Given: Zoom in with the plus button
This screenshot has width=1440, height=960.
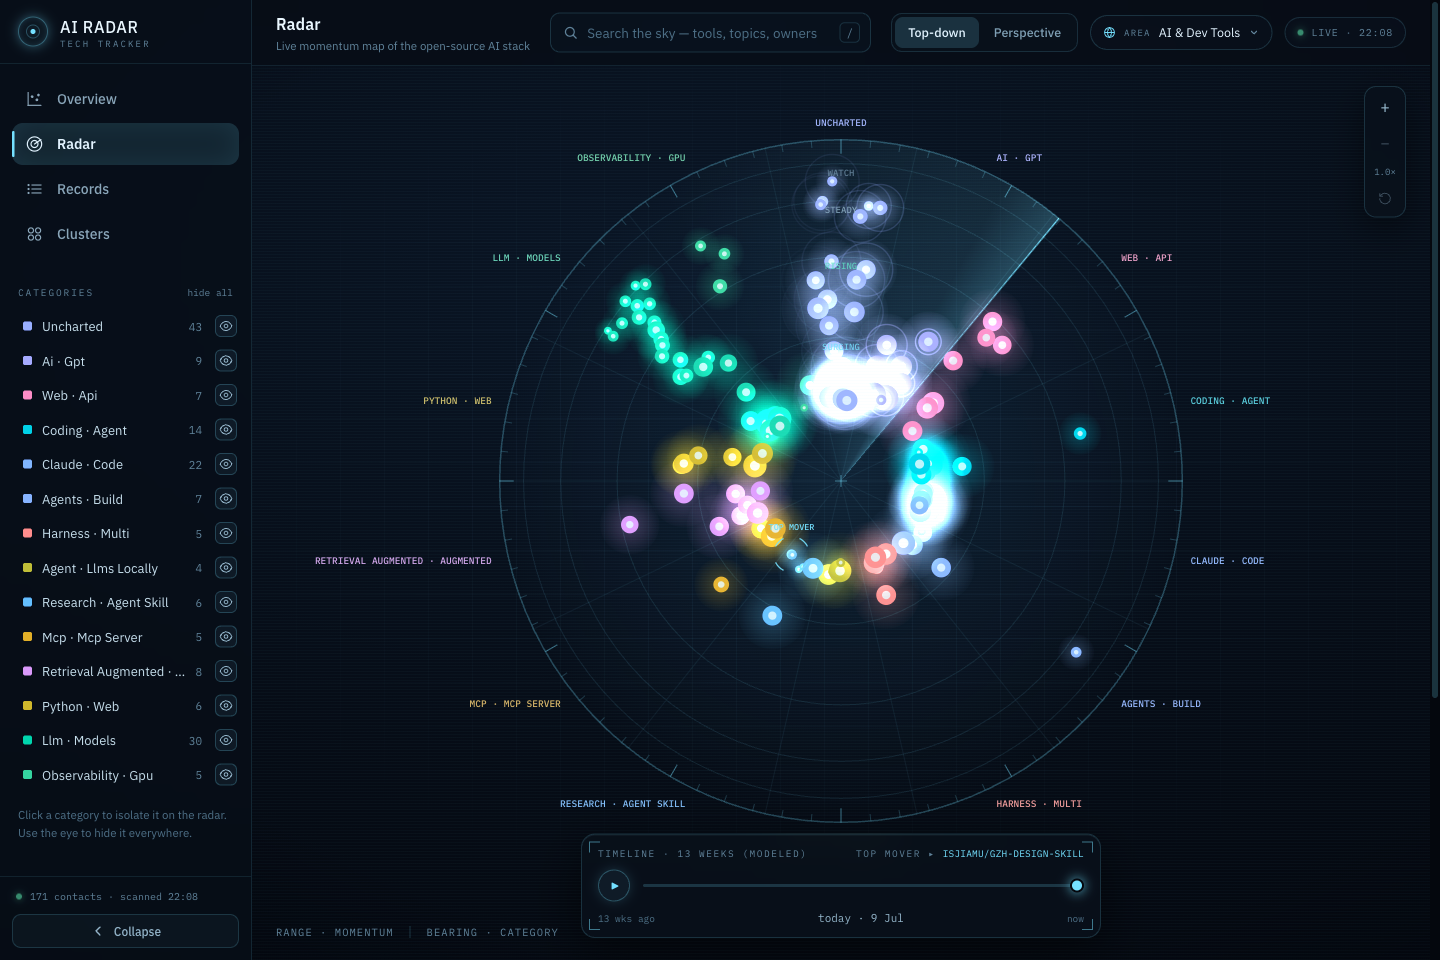Looking at the screenshot, I should coord(1385,108).
